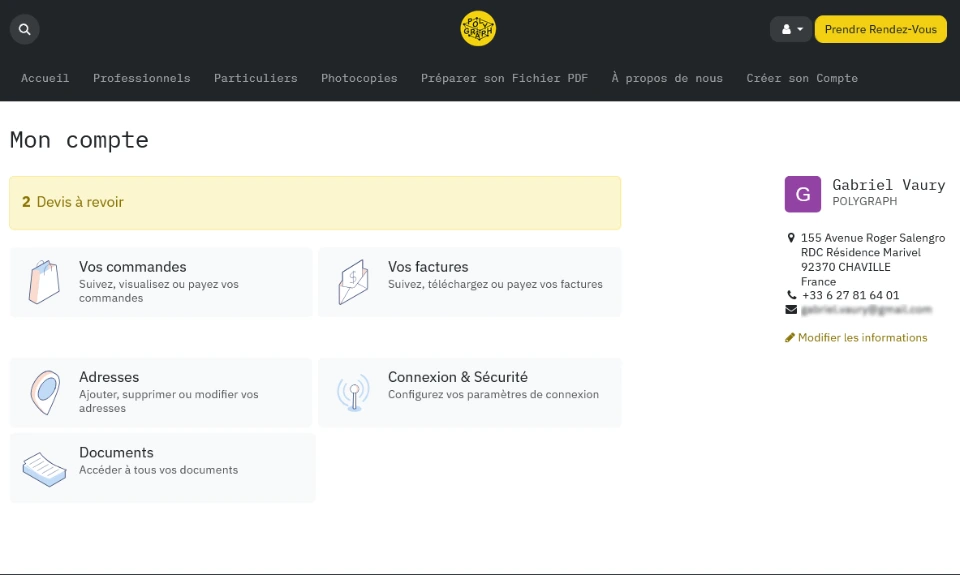Click the email envelope icon
The image size is (960, 575).
(x=791, y=310)
